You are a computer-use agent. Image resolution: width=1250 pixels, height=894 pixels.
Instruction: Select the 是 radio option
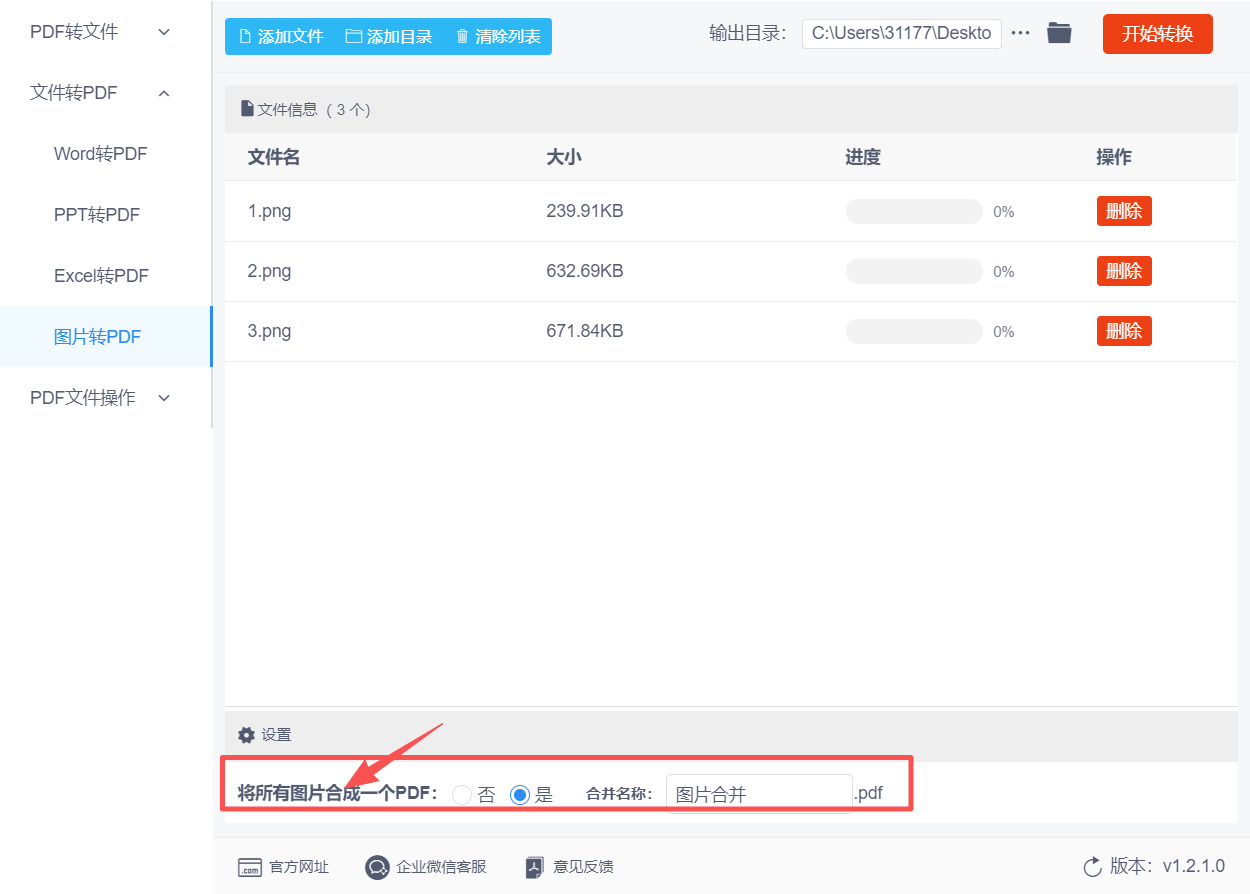[x=519, y=795]
